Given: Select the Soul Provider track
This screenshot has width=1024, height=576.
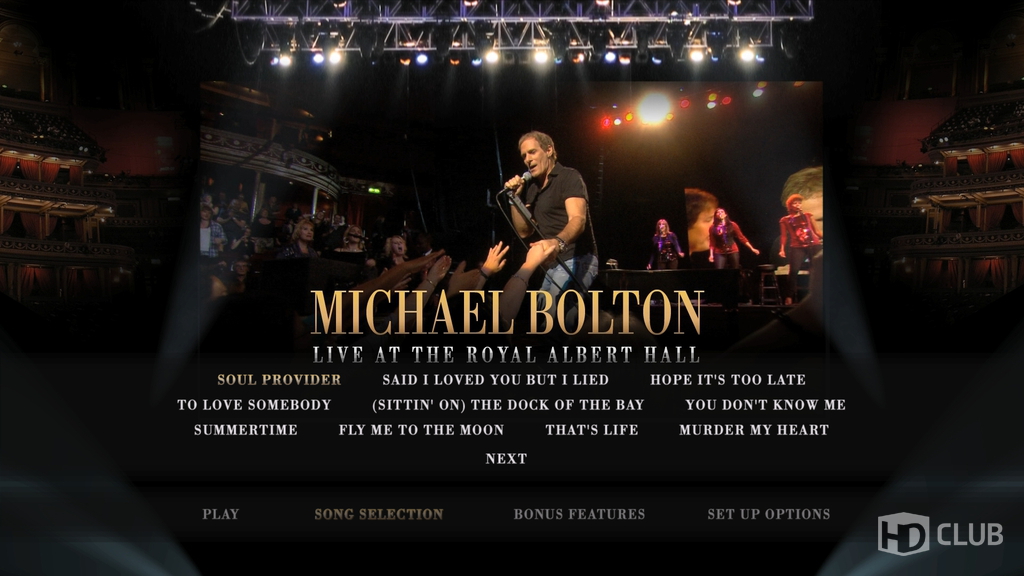Looking at the screenshot, I should [279, 379].
